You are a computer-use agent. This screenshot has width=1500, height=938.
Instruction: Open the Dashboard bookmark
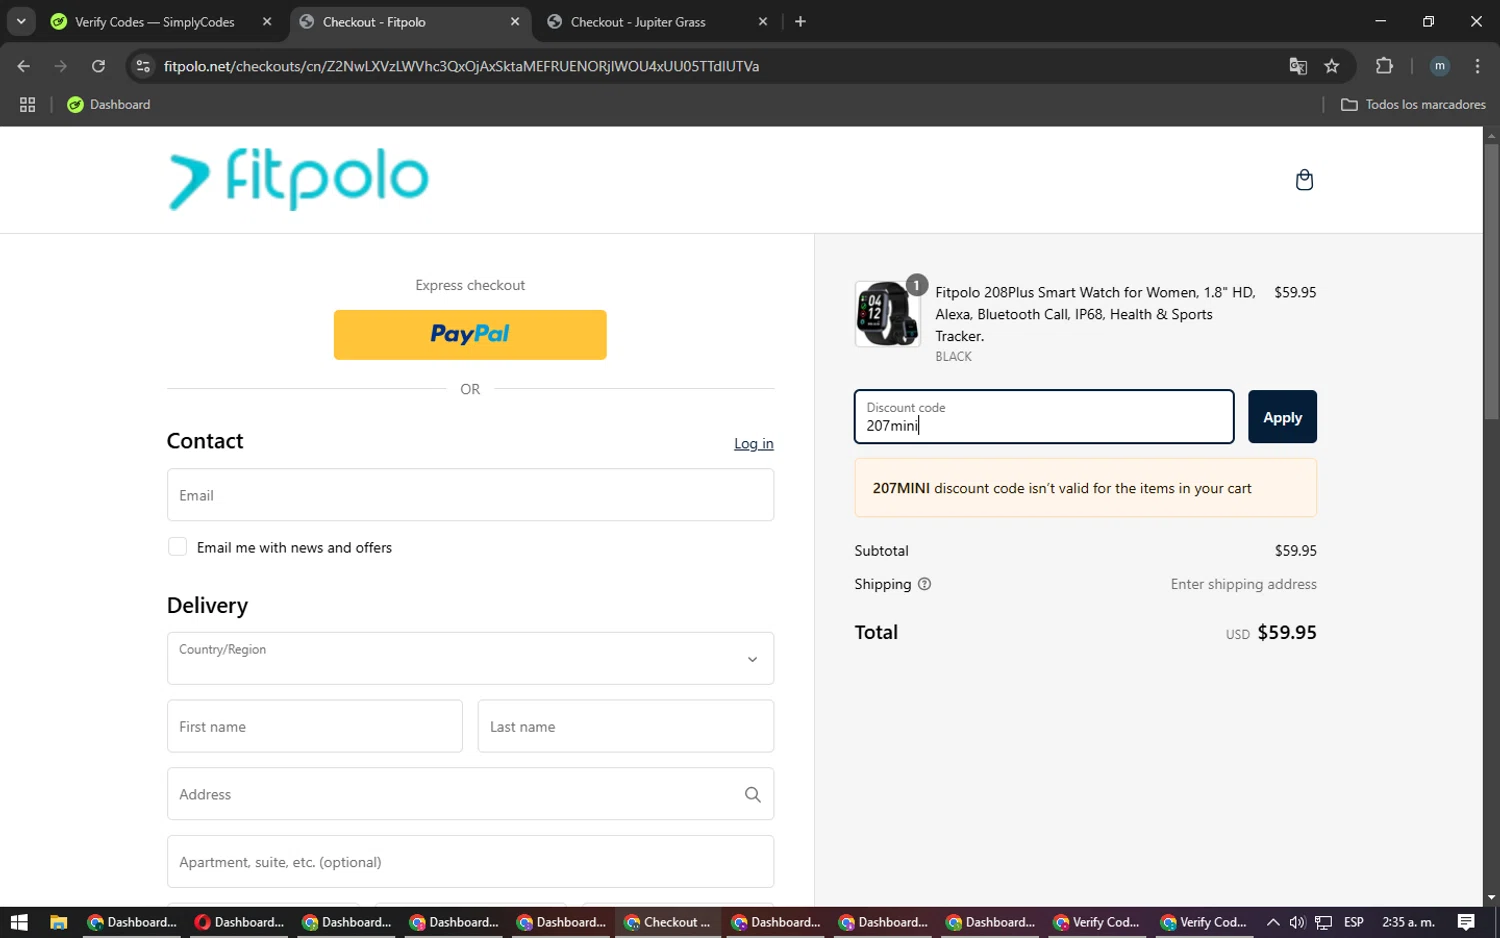point(108,104)
